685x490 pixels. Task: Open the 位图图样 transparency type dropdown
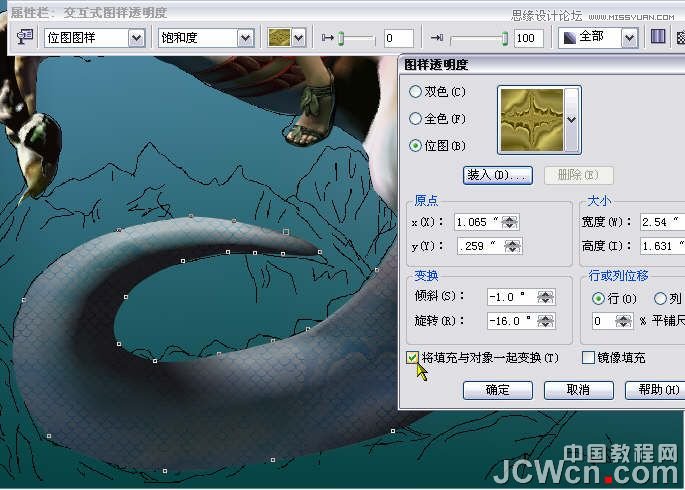(137, 38)
